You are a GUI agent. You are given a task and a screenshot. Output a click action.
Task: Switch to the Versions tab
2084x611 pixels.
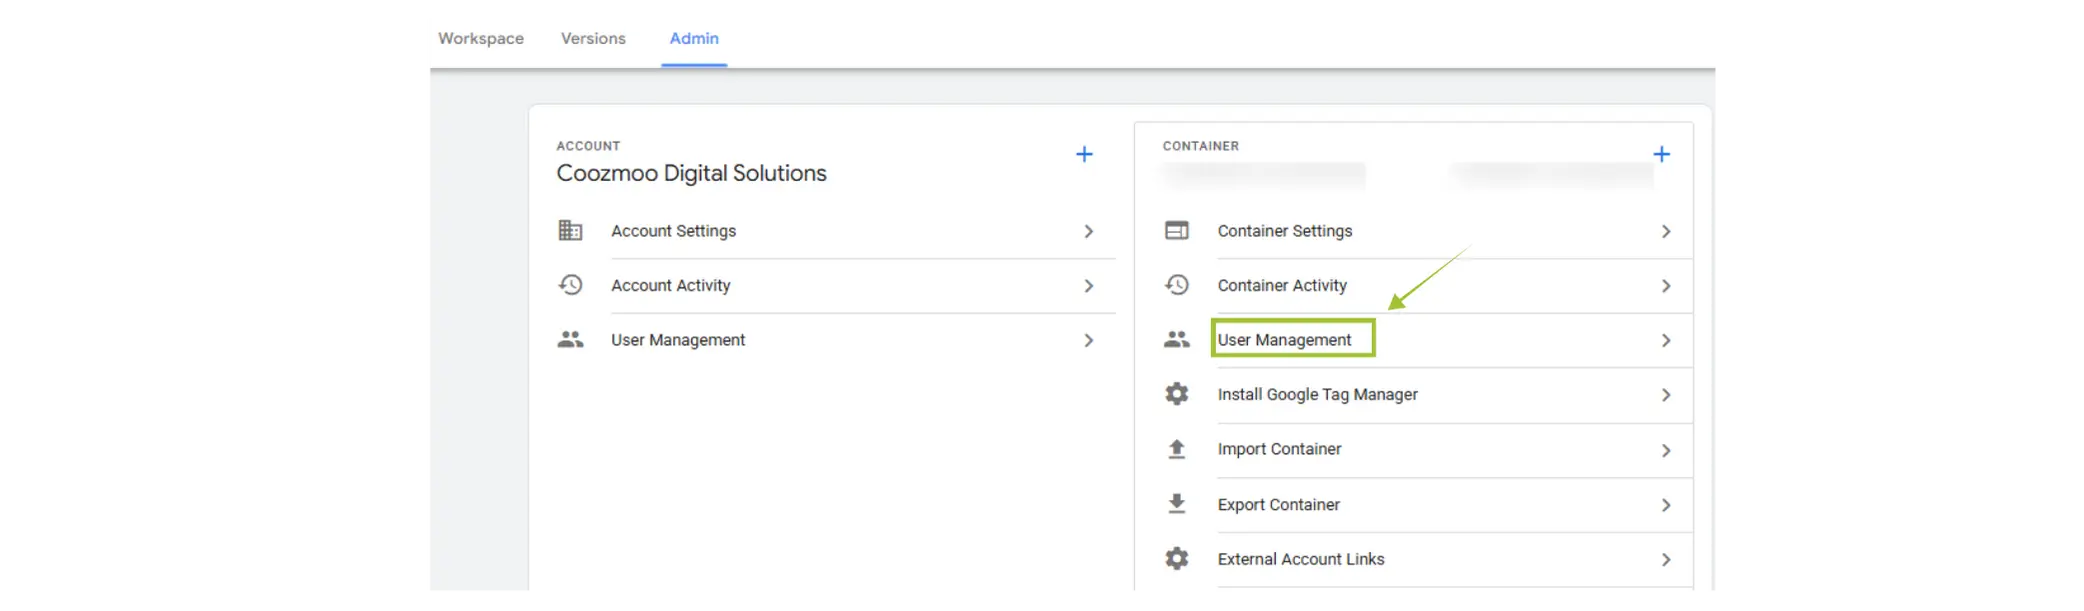click(593, 39)
